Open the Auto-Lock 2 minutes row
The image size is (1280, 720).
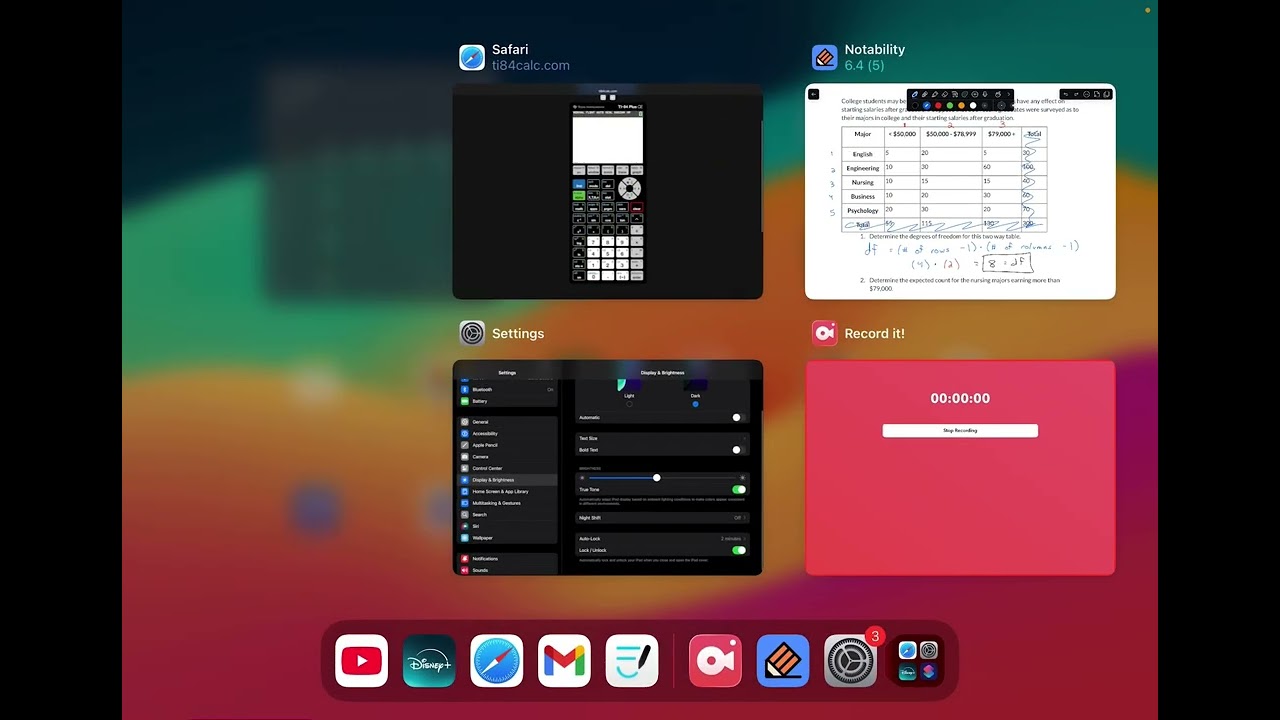tap(662, 538)
